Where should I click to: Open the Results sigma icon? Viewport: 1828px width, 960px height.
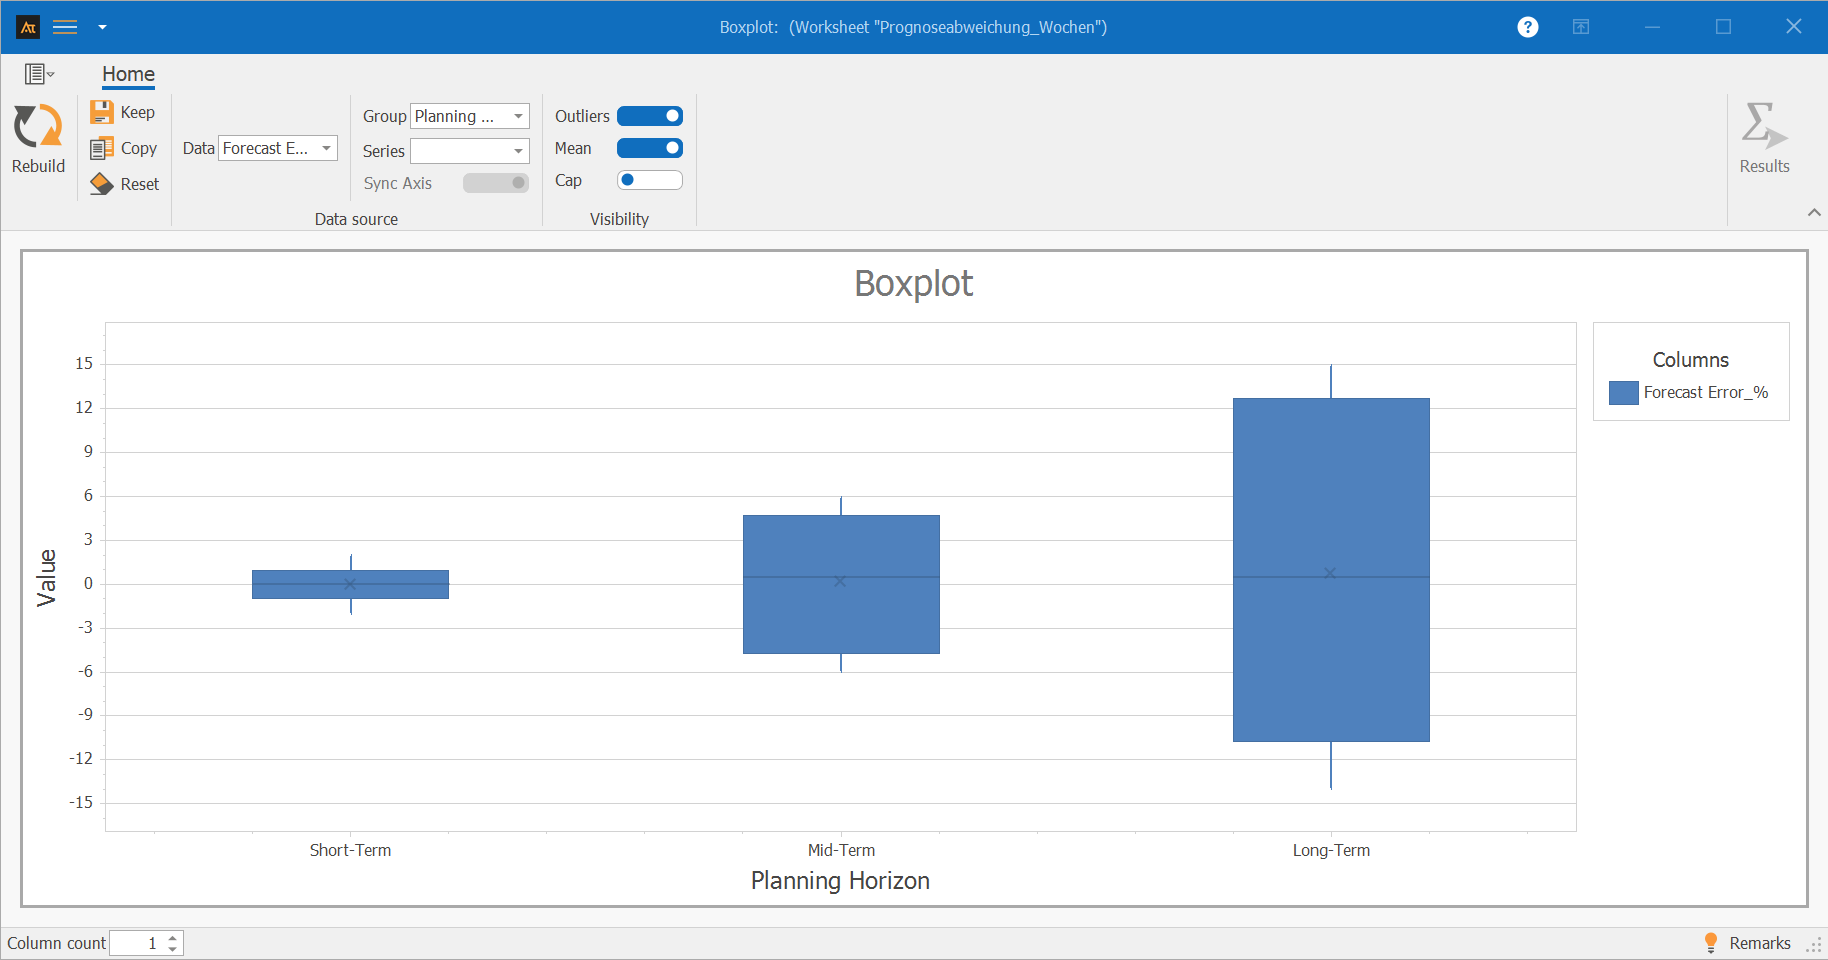[x=1763, y=127]
